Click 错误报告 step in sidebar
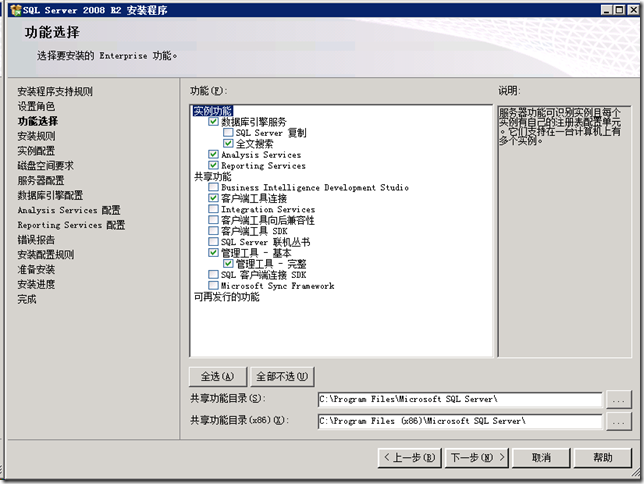 click(36, 240)
